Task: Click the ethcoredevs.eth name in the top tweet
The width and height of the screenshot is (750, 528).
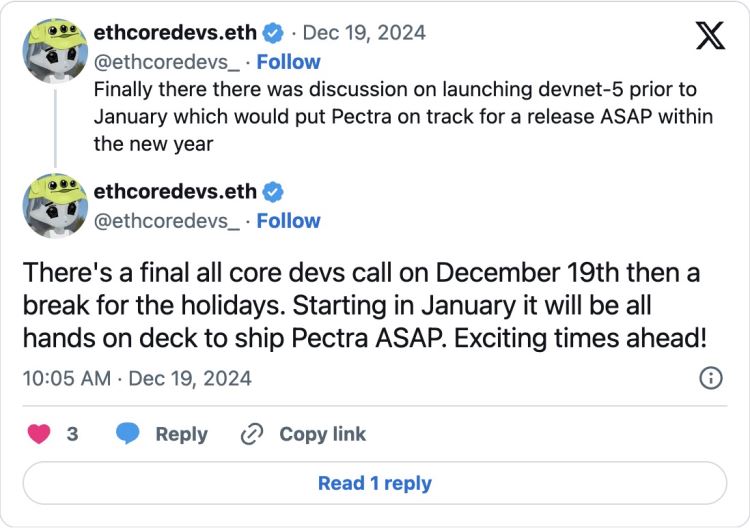Action: [x=174, y=33]
